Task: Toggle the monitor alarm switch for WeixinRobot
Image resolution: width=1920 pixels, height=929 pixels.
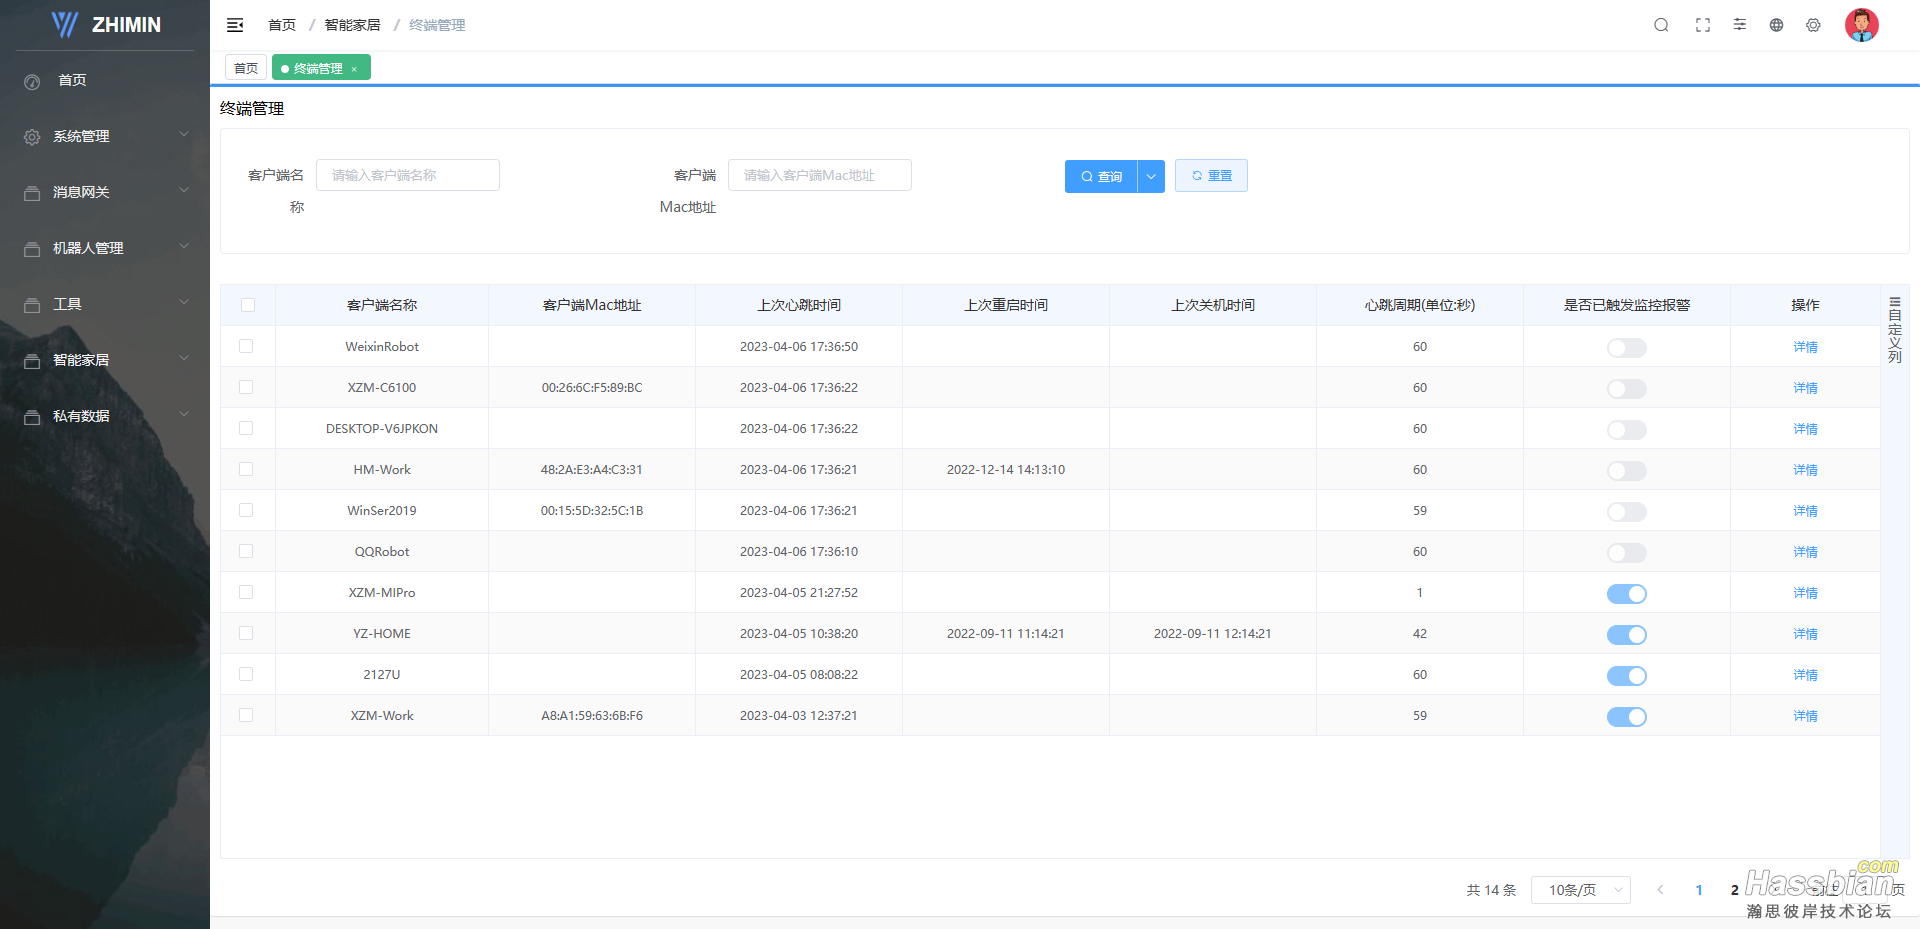Action: (1626, 348)
